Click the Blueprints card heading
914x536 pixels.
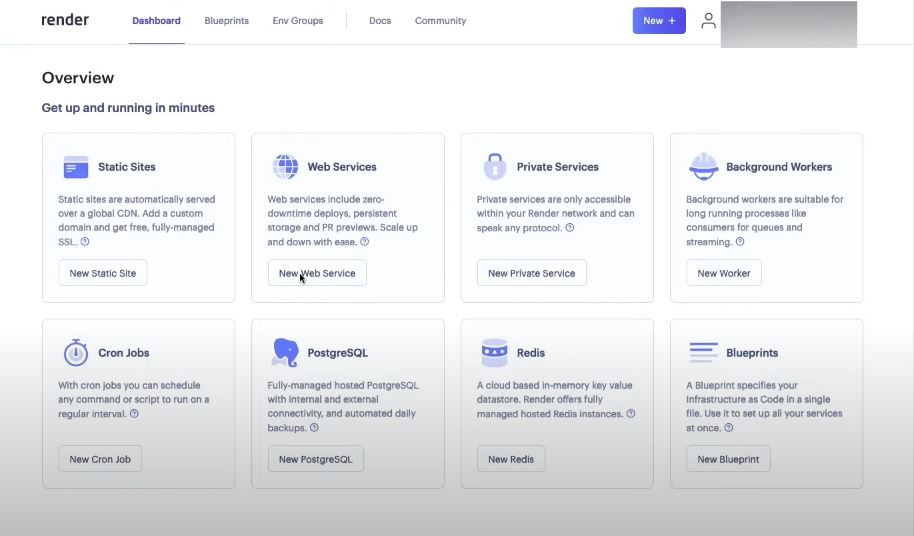coord(752,352)
